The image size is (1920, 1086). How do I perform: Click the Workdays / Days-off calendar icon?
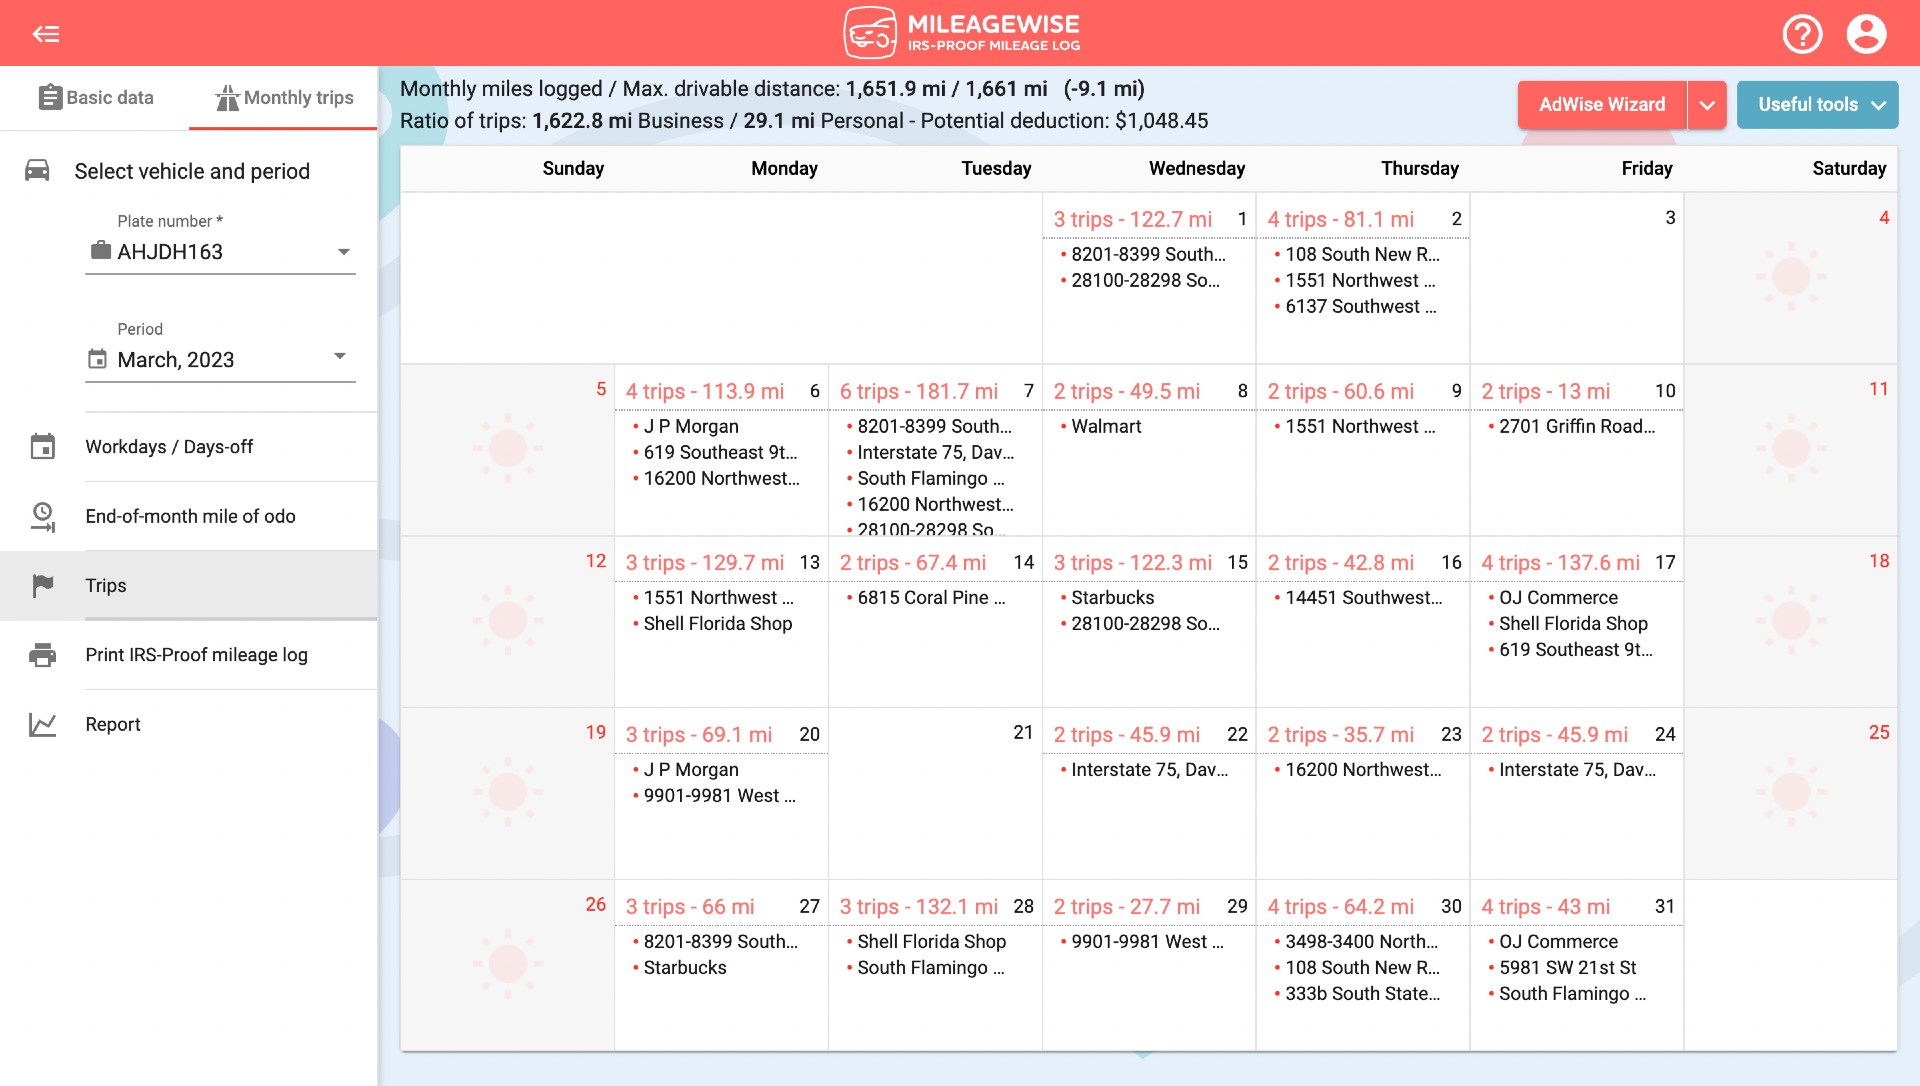pyautogui.click(x=42, y=446)
